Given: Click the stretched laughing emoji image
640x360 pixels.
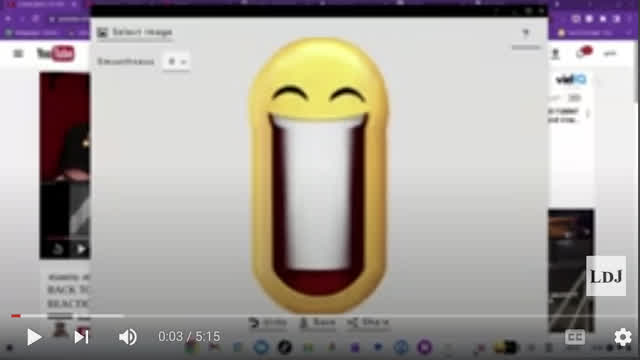Looking at the screenshot, I should [319, 176].
